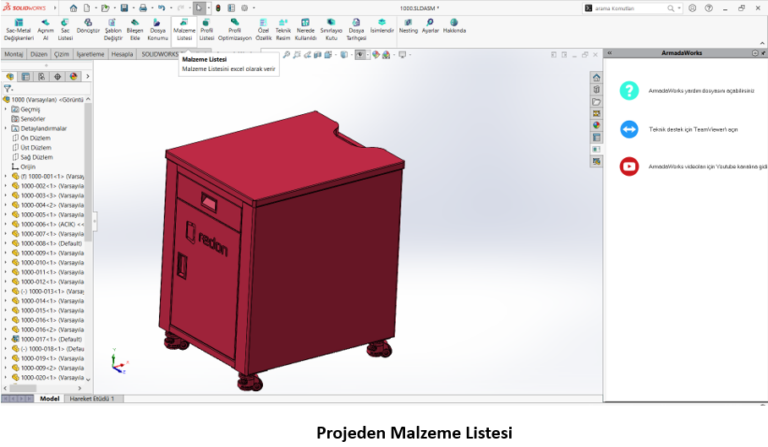
Task: Collapse the ArmadaWorks task pane
Action: tap(609, 52)
